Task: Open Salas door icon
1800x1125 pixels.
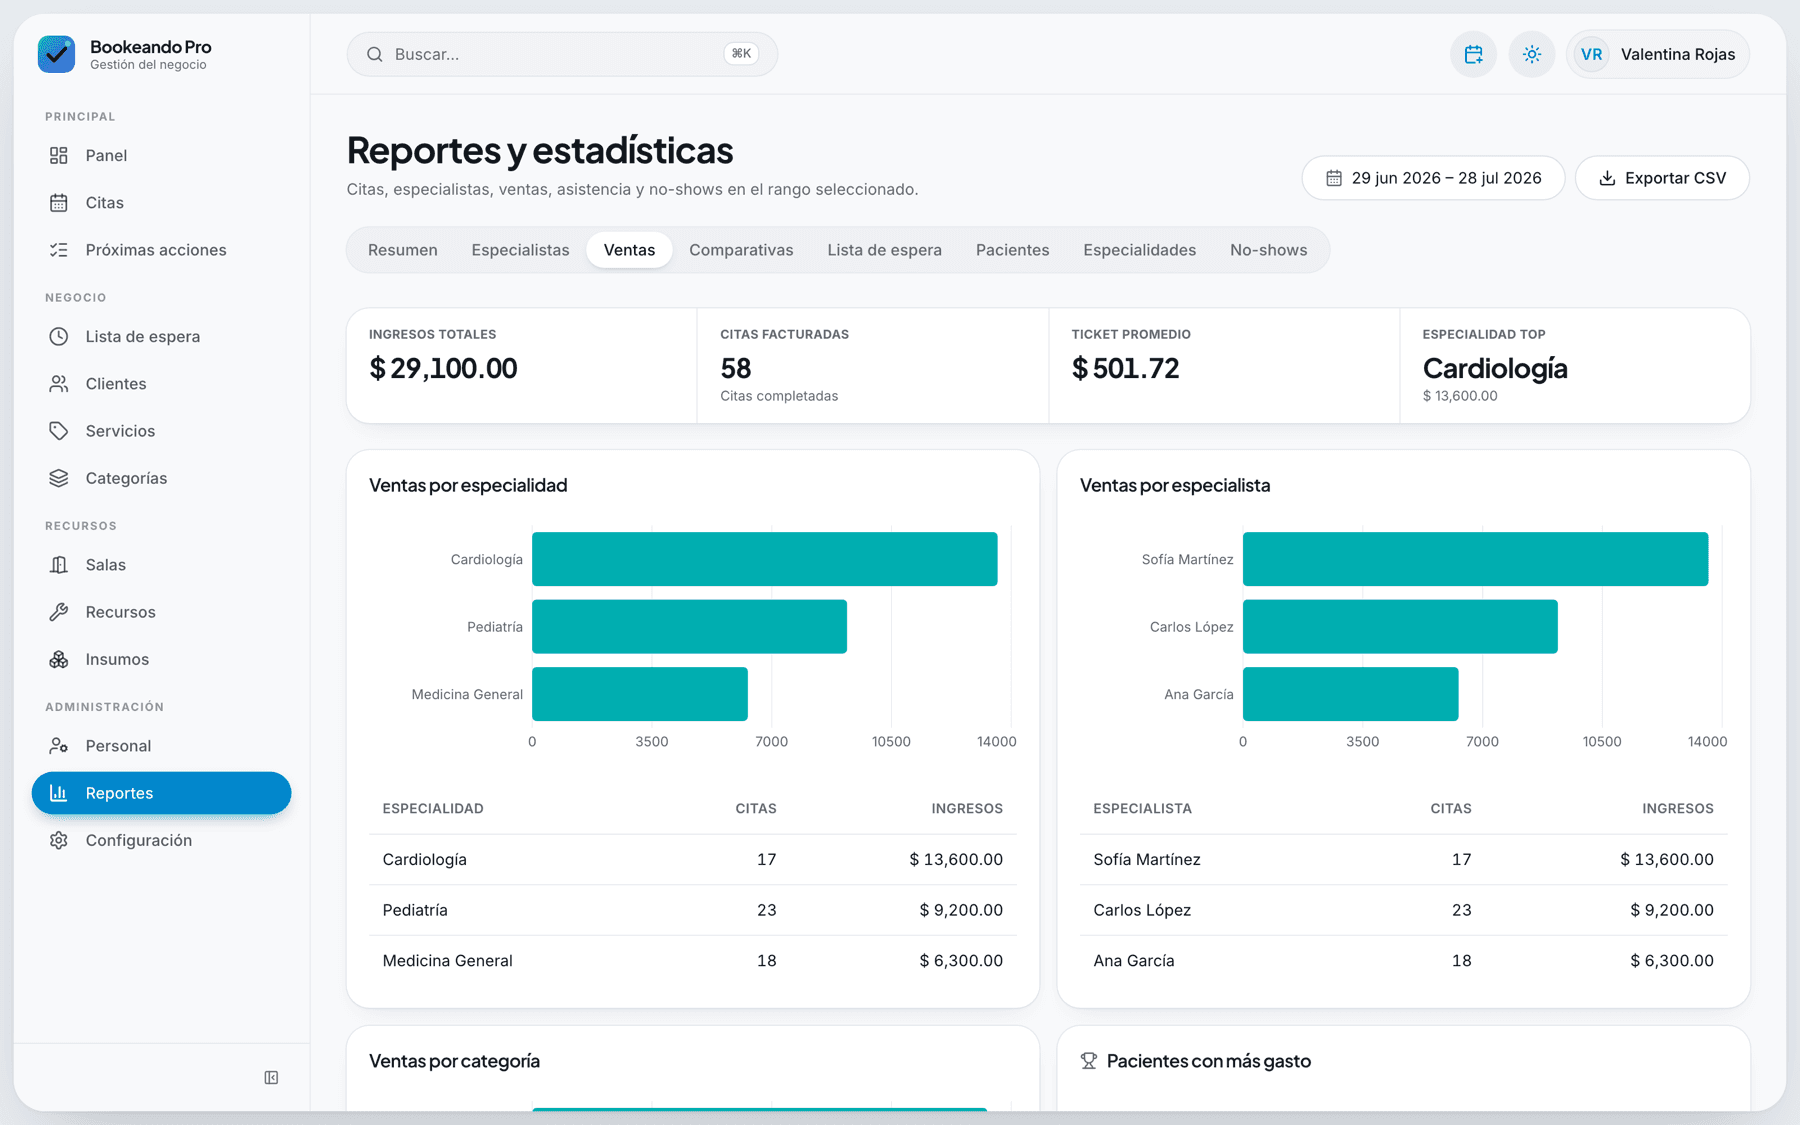Action: pos(59,564)
